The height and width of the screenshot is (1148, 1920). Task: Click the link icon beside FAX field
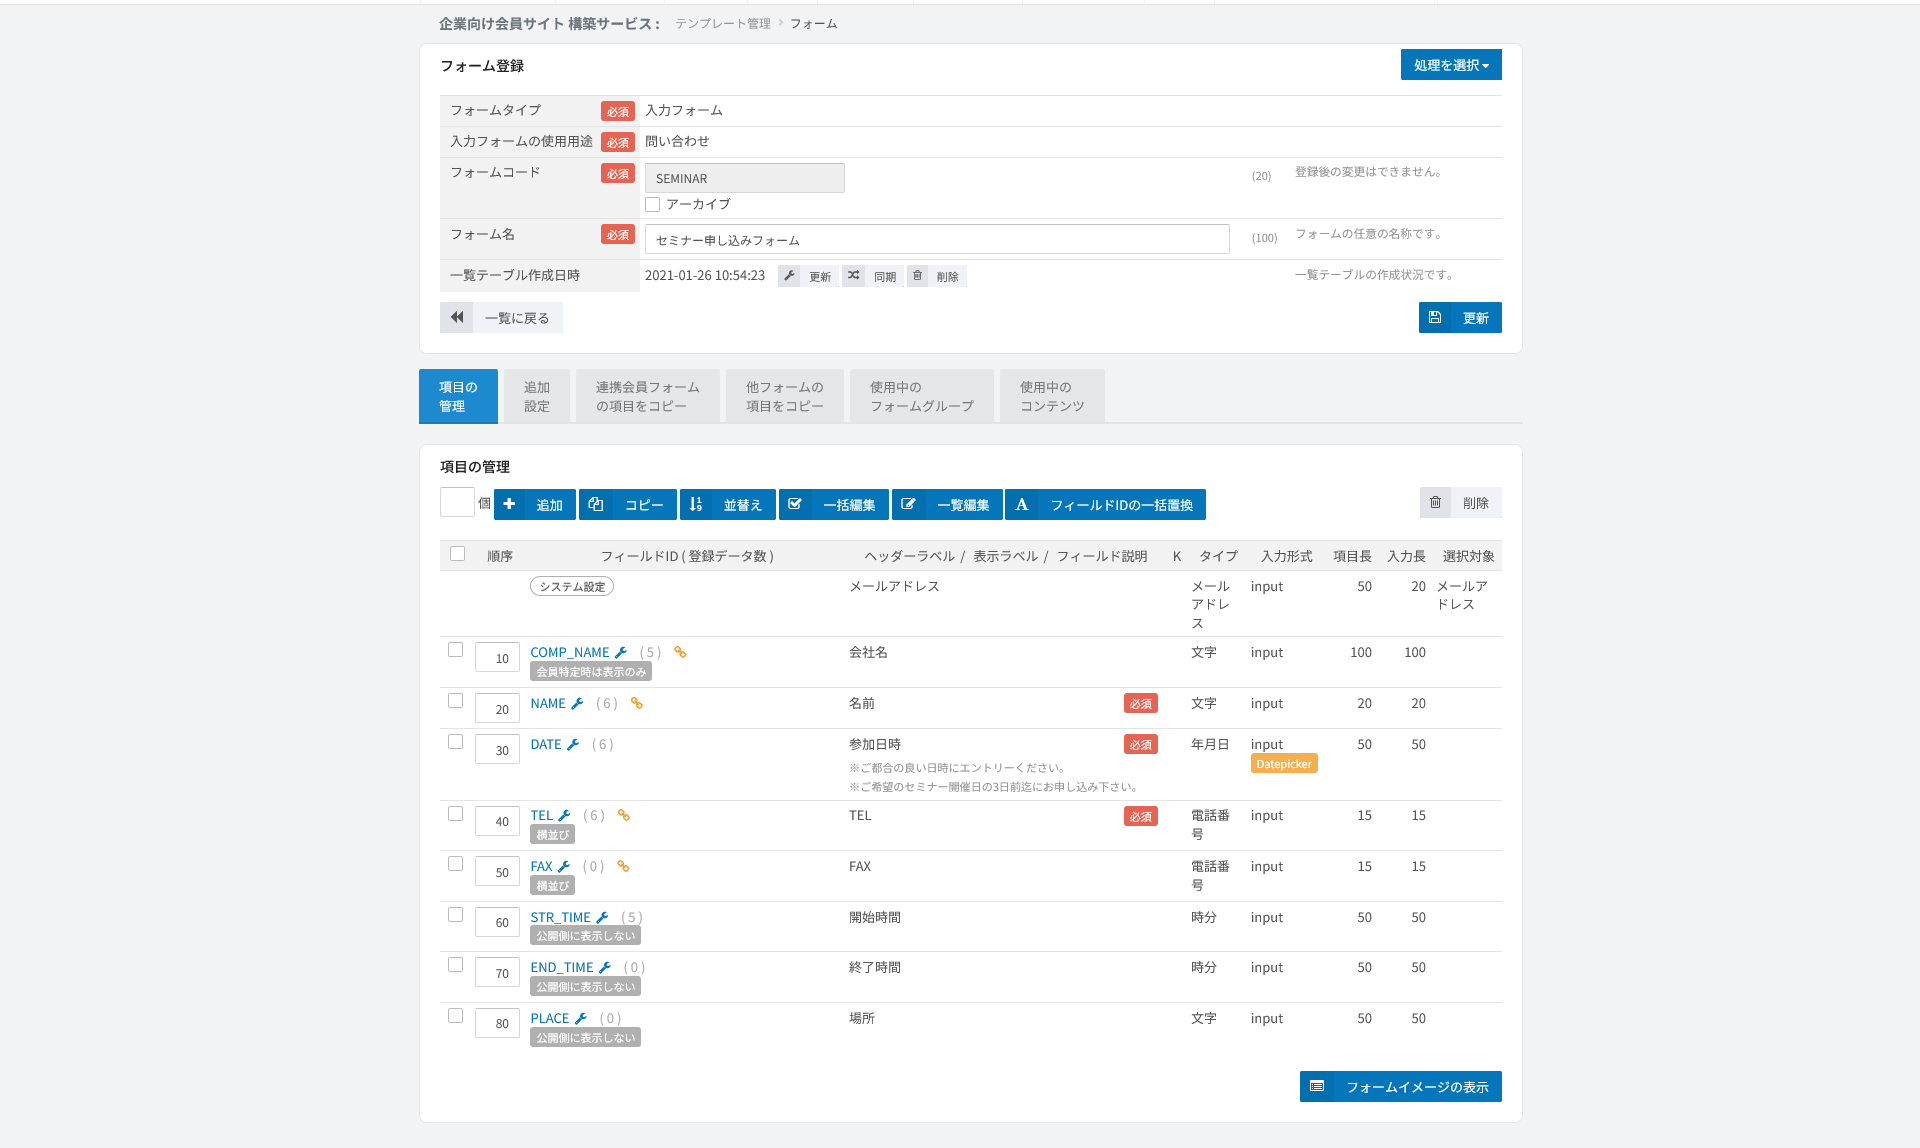623,867
